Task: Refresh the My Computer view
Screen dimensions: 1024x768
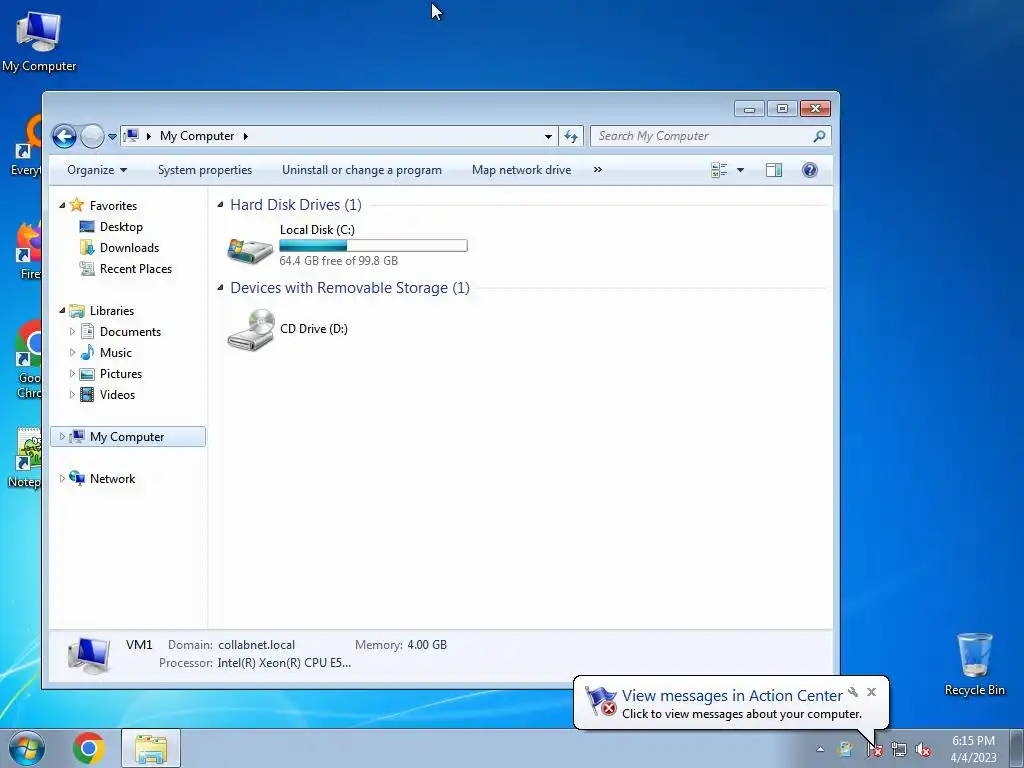Action: tap(571, 136)
